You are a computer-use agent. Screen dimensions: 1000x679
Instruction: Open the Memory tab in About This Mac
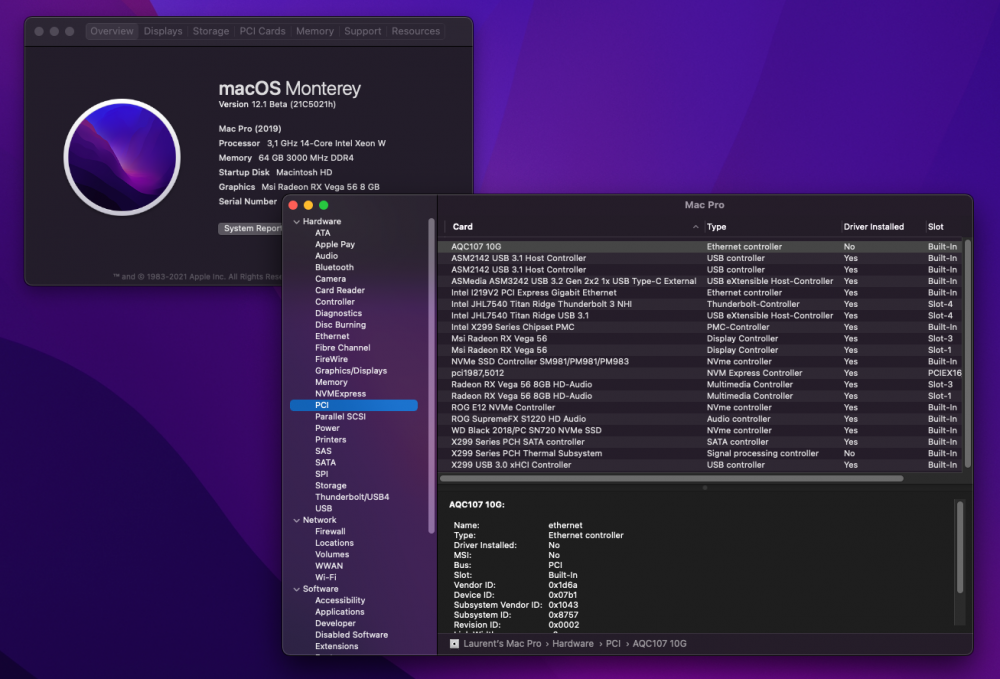tap(314, 31)
